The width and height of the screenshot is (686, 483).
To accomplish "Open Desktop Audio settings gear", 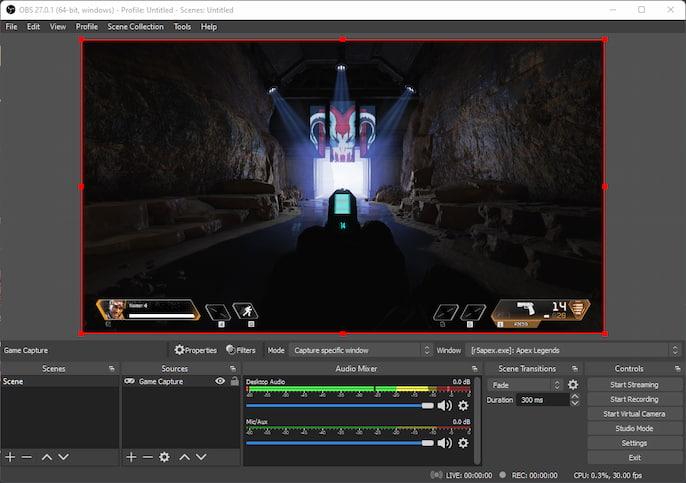I will 463,406.
